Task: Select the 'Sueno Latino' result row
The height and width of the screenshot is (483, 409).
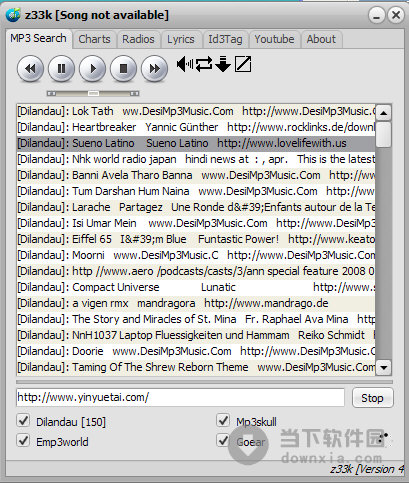Action: click(196, 143)
